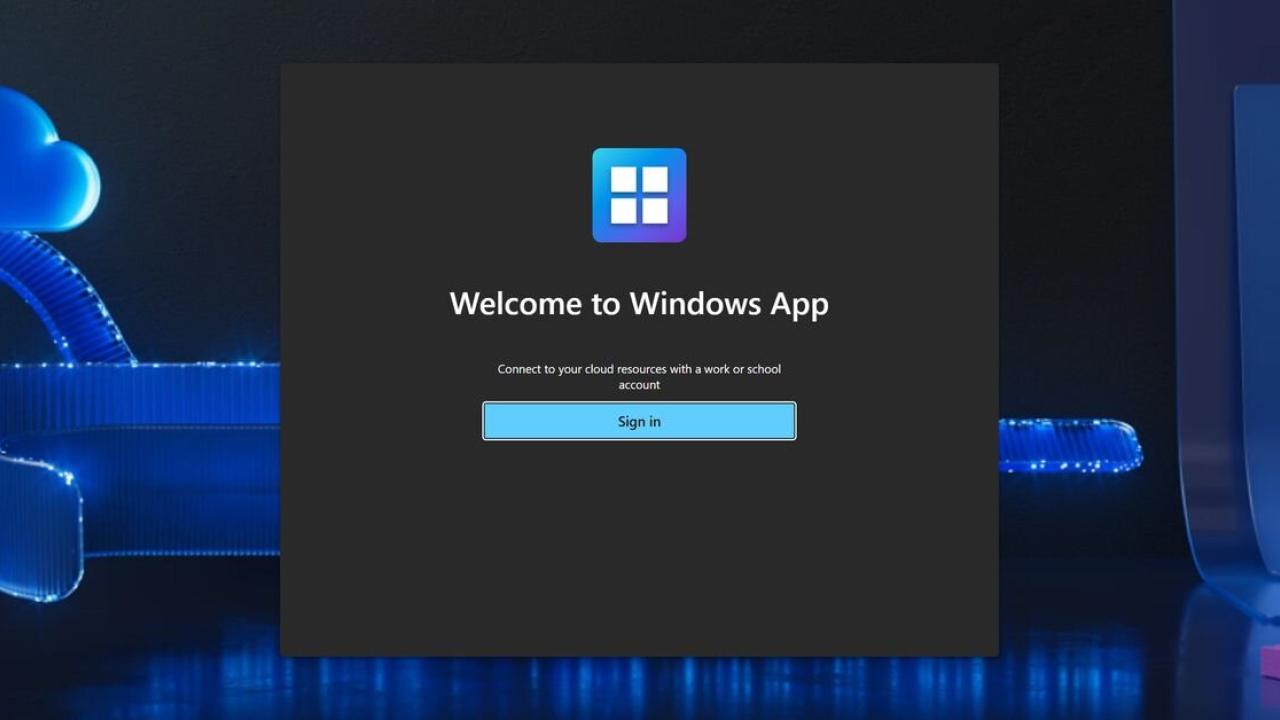Select the 'Welcome to Windows App' heading
Screen dimensions: 1280x720
(639, 304)
